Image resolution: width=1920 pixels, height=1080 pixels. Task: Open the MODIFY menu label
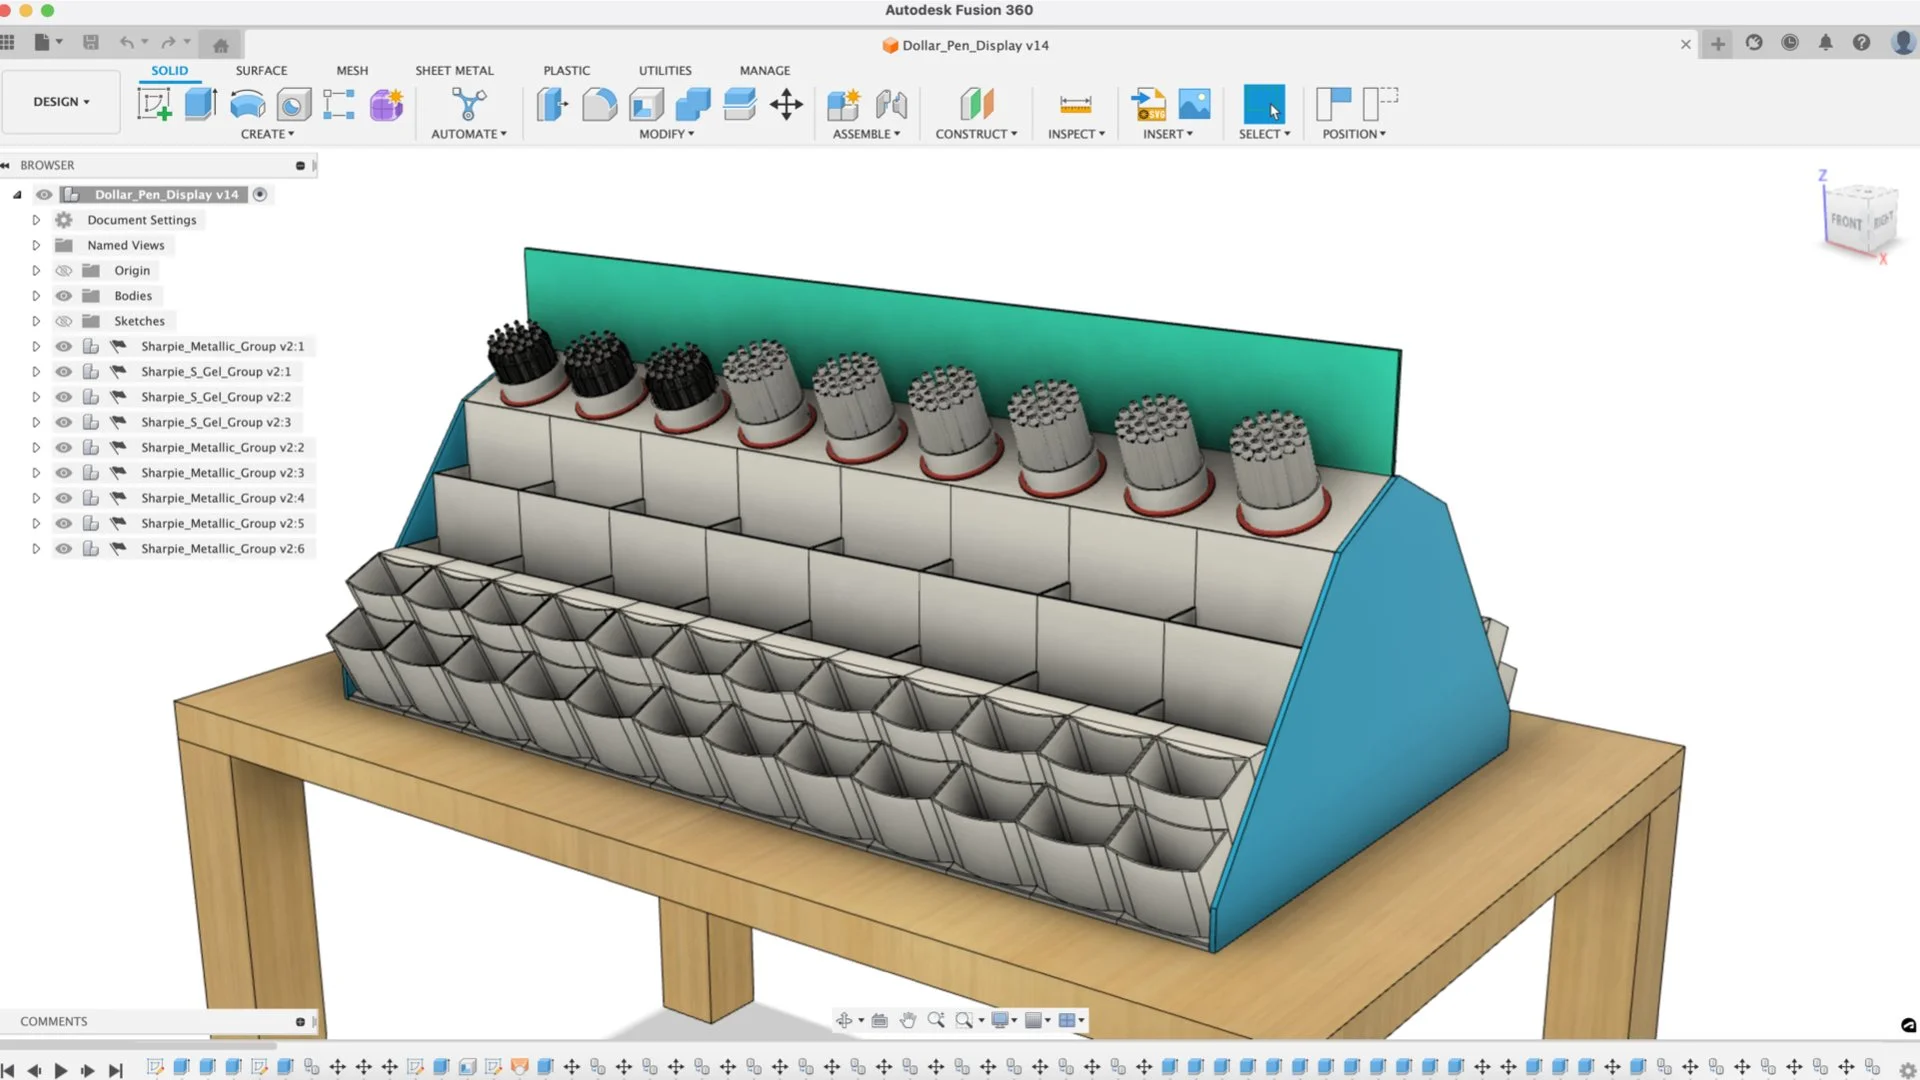pyautogui.click(x=666, y=134)
